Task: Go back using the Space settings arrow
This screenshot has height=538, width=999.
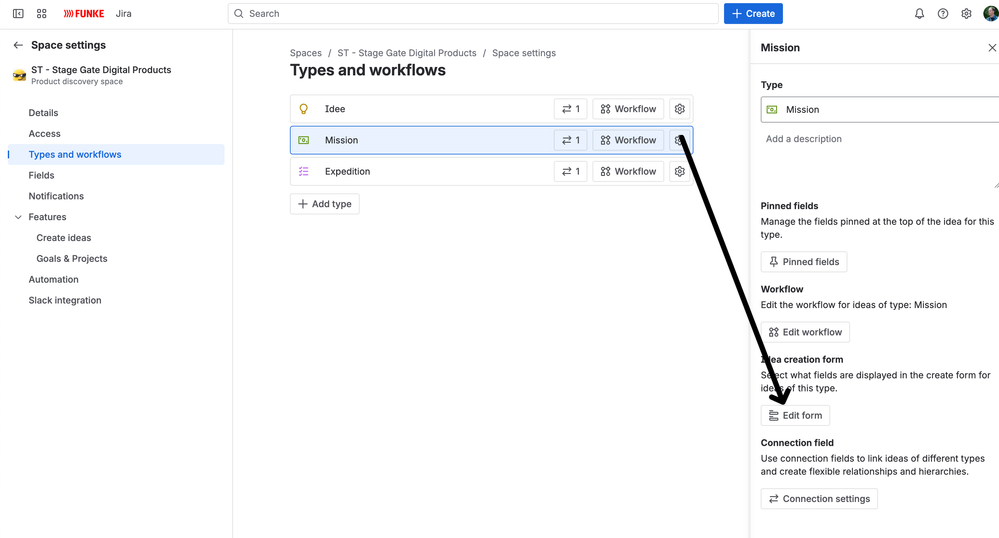Action: pos(18,45)
